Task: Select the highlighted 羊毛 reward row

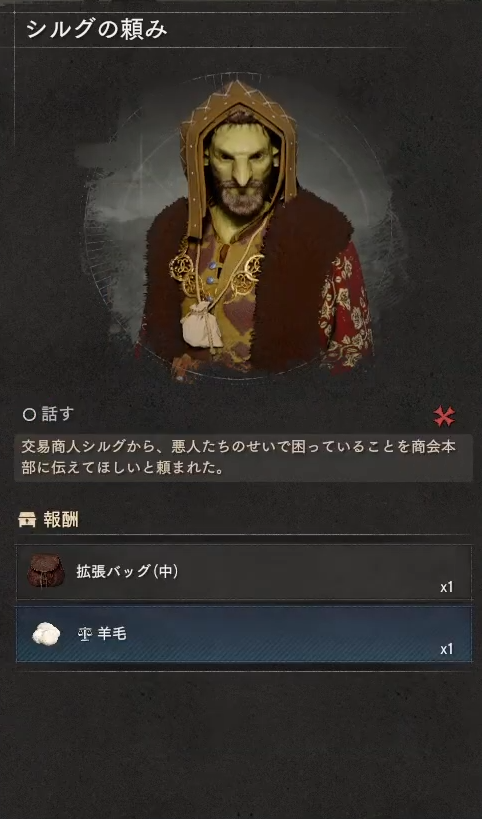Action: tap(244, 634)
